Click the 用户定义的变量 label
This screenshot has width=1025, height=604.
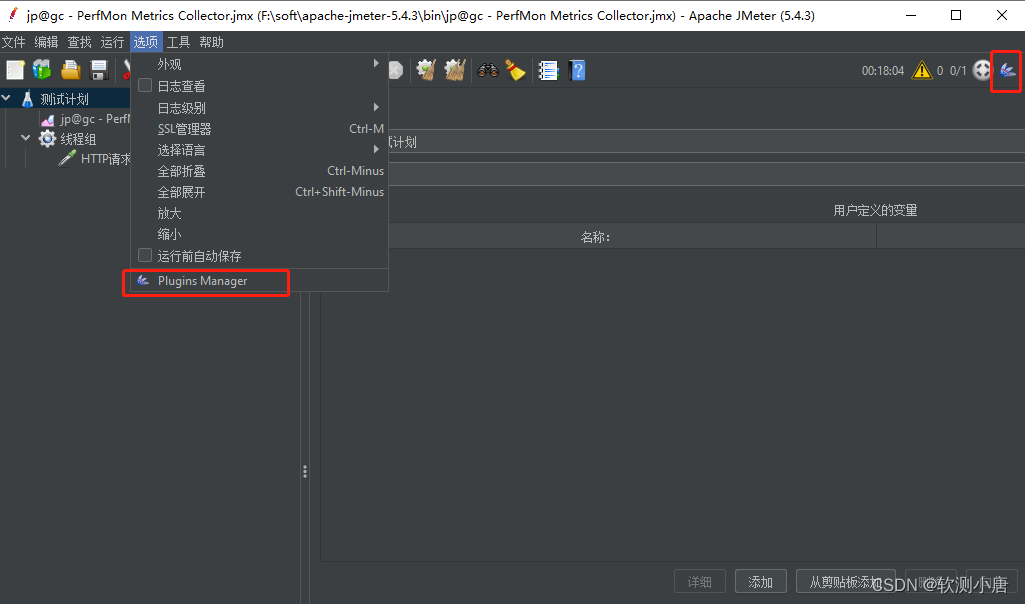click(x=875, y=210)
